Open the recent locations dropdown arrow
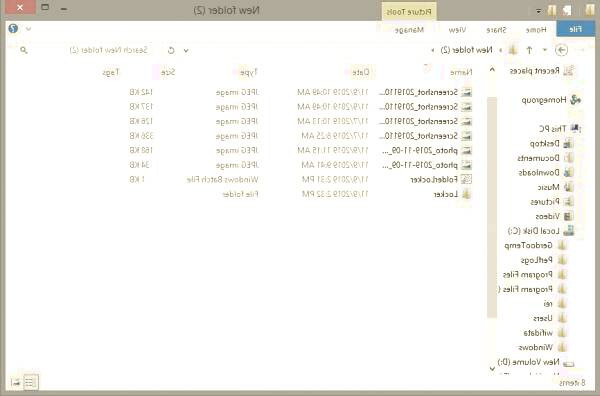Screen dimensions: 600x396 click(545, 50)
